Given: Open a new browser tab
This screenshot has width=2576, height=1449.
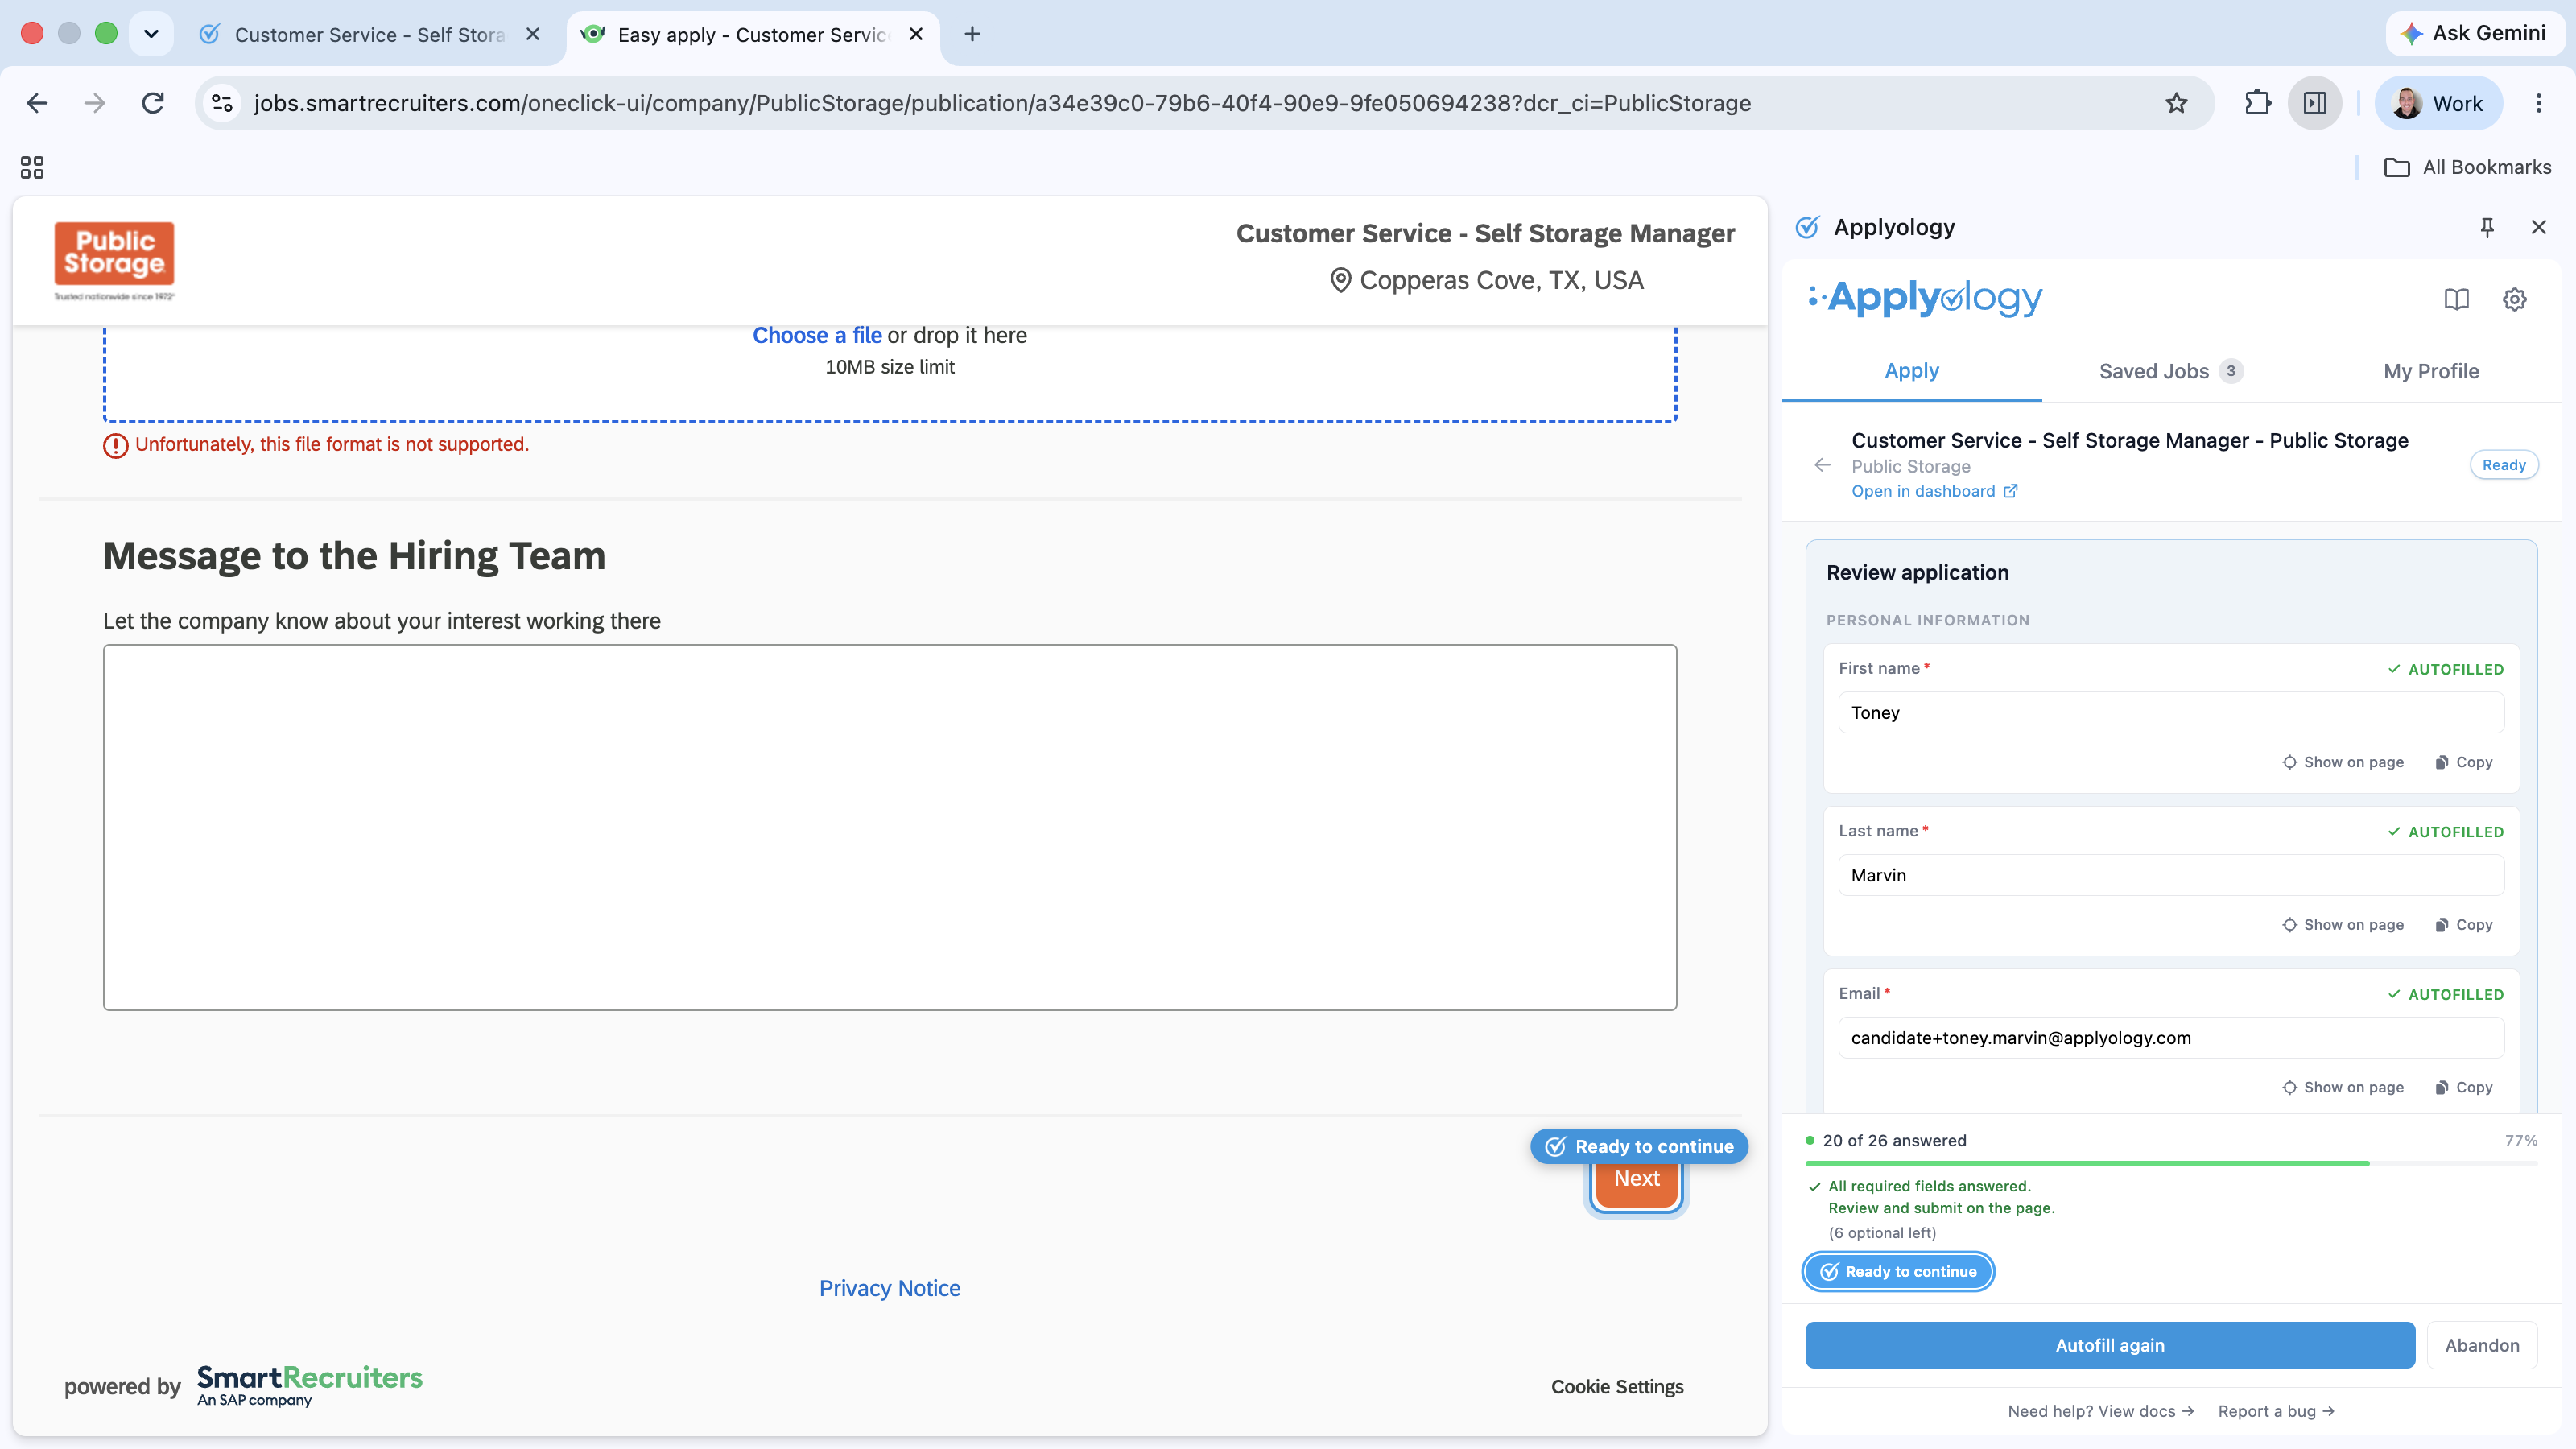Looking at the screenshot, I should pyautogui.click(x=972, y=34).
